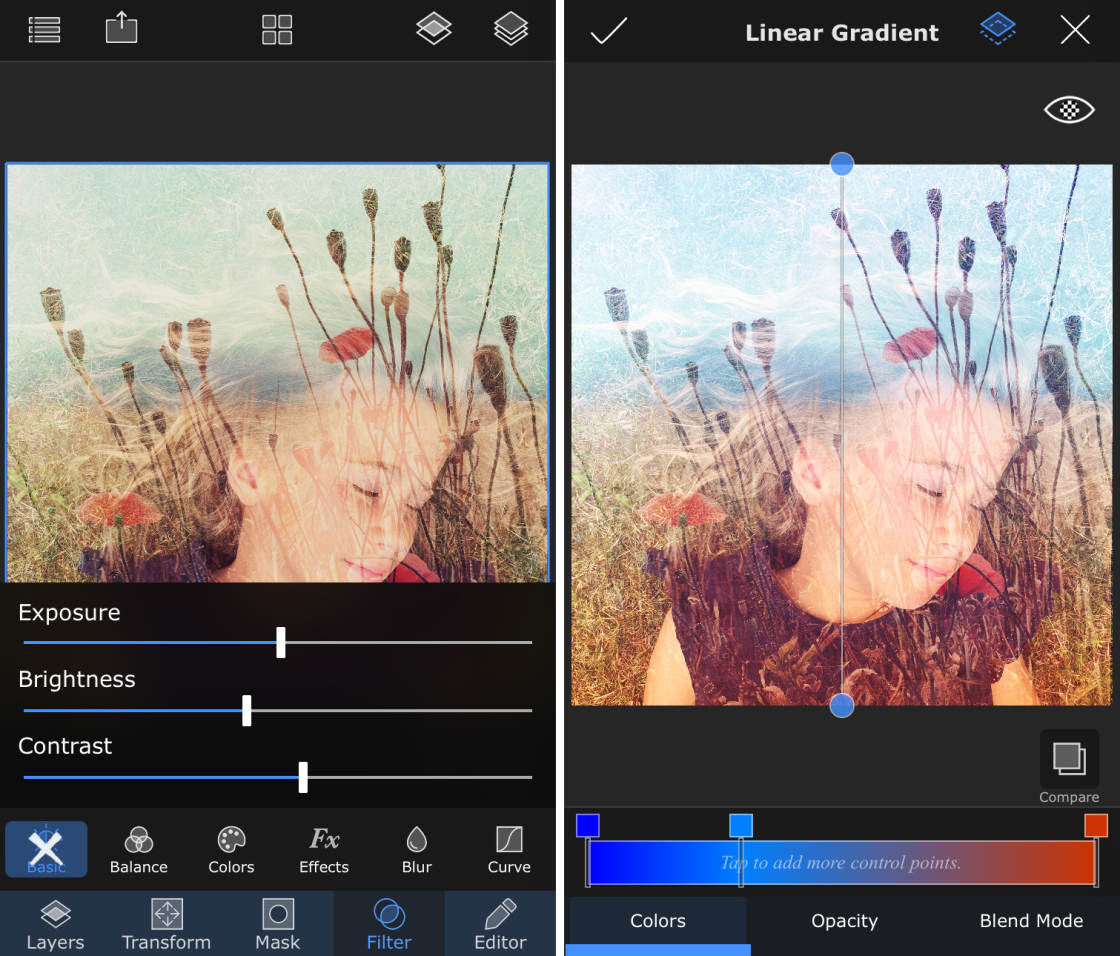Screen dimensions: 1120x956
Task: Open the Blend Mode tab
Action: [x=1031, y=921]
